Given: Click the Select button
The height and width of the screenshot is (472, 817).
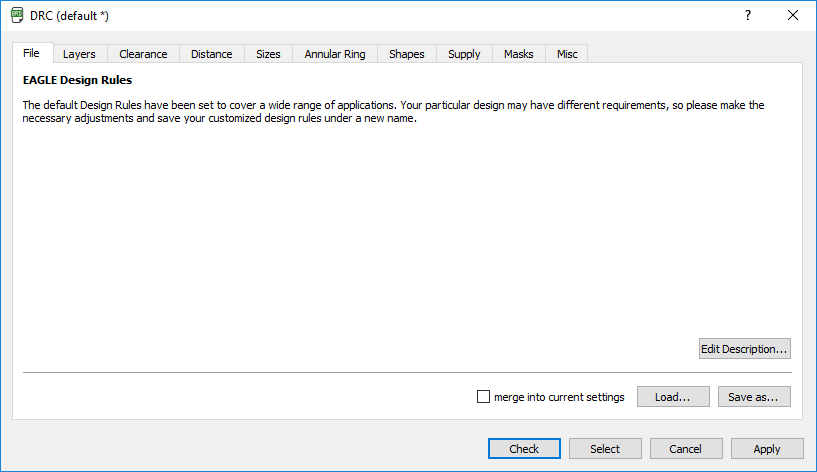Looking at the screenshot, I should click(605, 449).
